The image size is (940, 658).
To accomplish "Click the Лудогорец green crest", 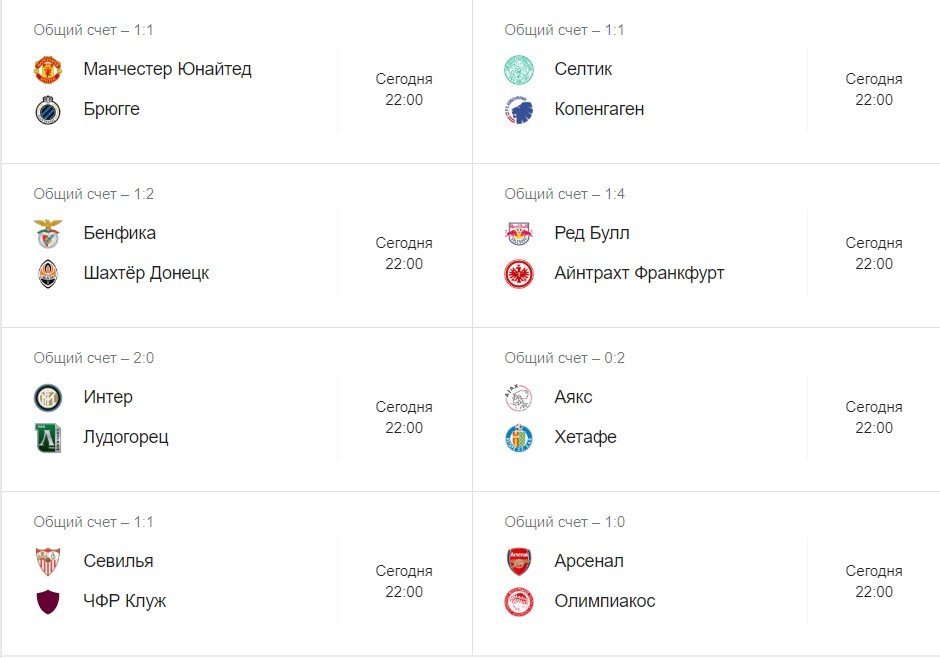I will point(48,437).
